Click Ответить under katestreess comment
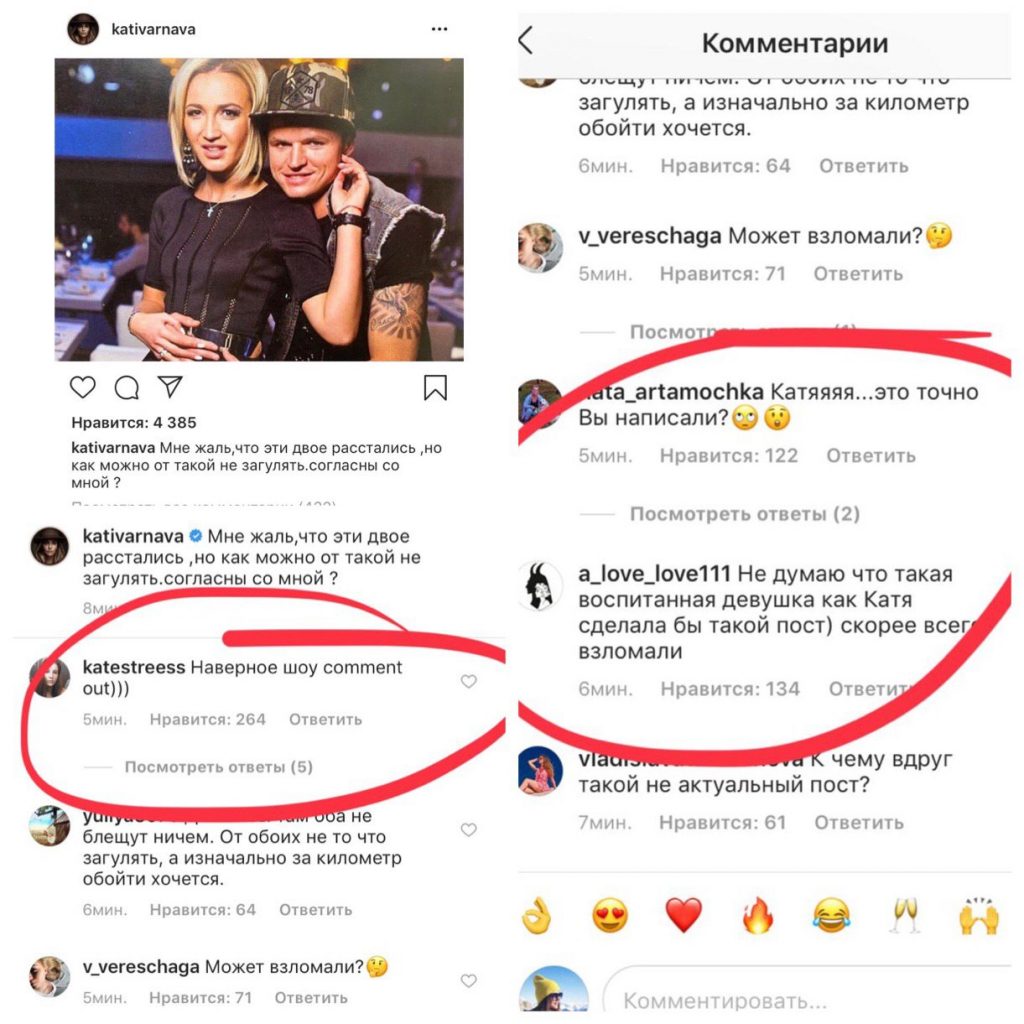Viewport: 1024px width, 1024px height. (325, 720)
